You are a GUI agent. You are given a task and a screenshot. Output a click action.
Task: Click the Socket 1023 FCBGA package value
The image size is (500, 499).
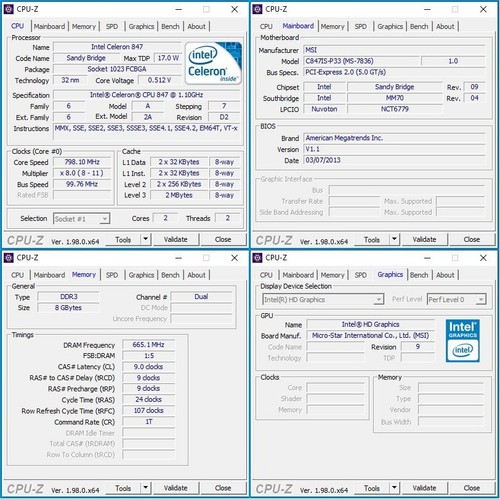point(117,69)
